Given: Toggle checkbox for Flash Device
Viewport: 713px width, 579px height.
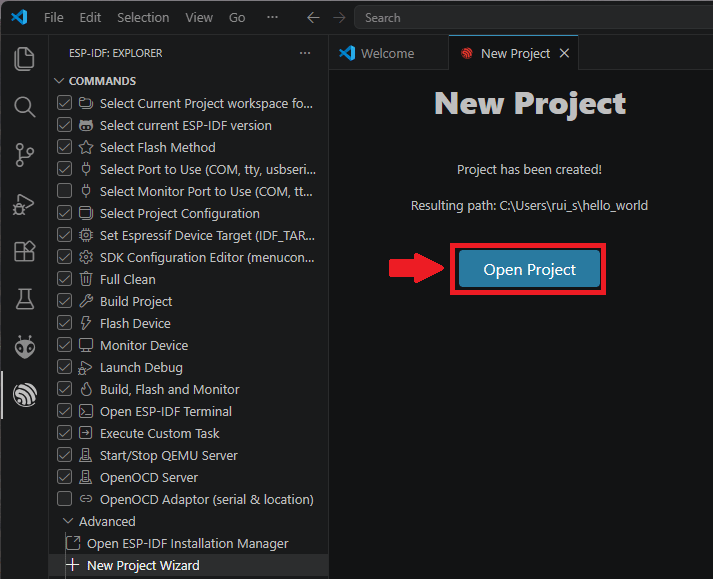Looking at the screenshot, I should [x=65, y=323].
